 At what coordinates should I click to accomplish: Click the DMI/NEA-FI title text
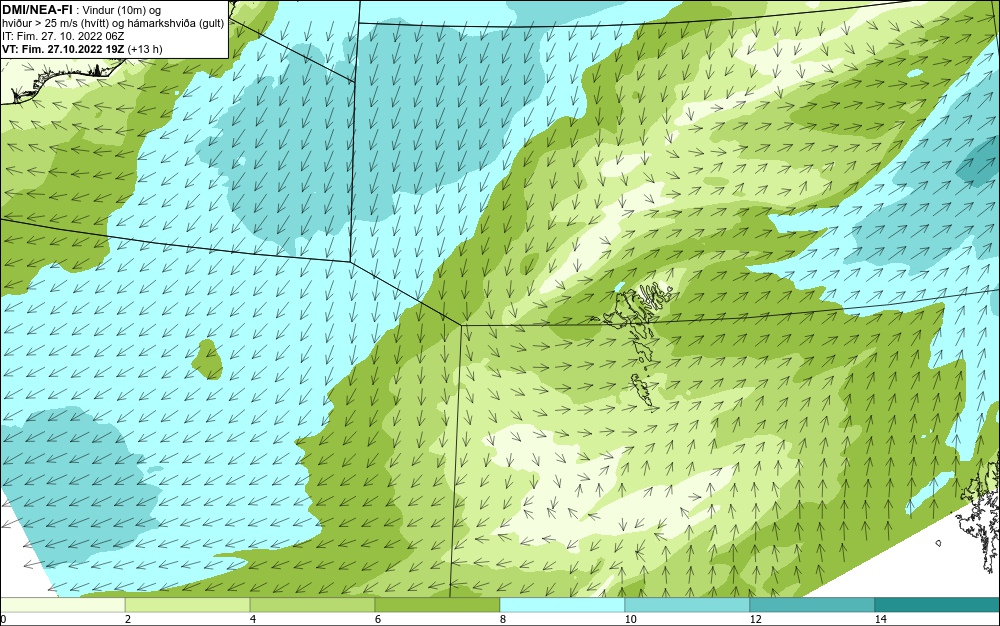click(37, 10)
